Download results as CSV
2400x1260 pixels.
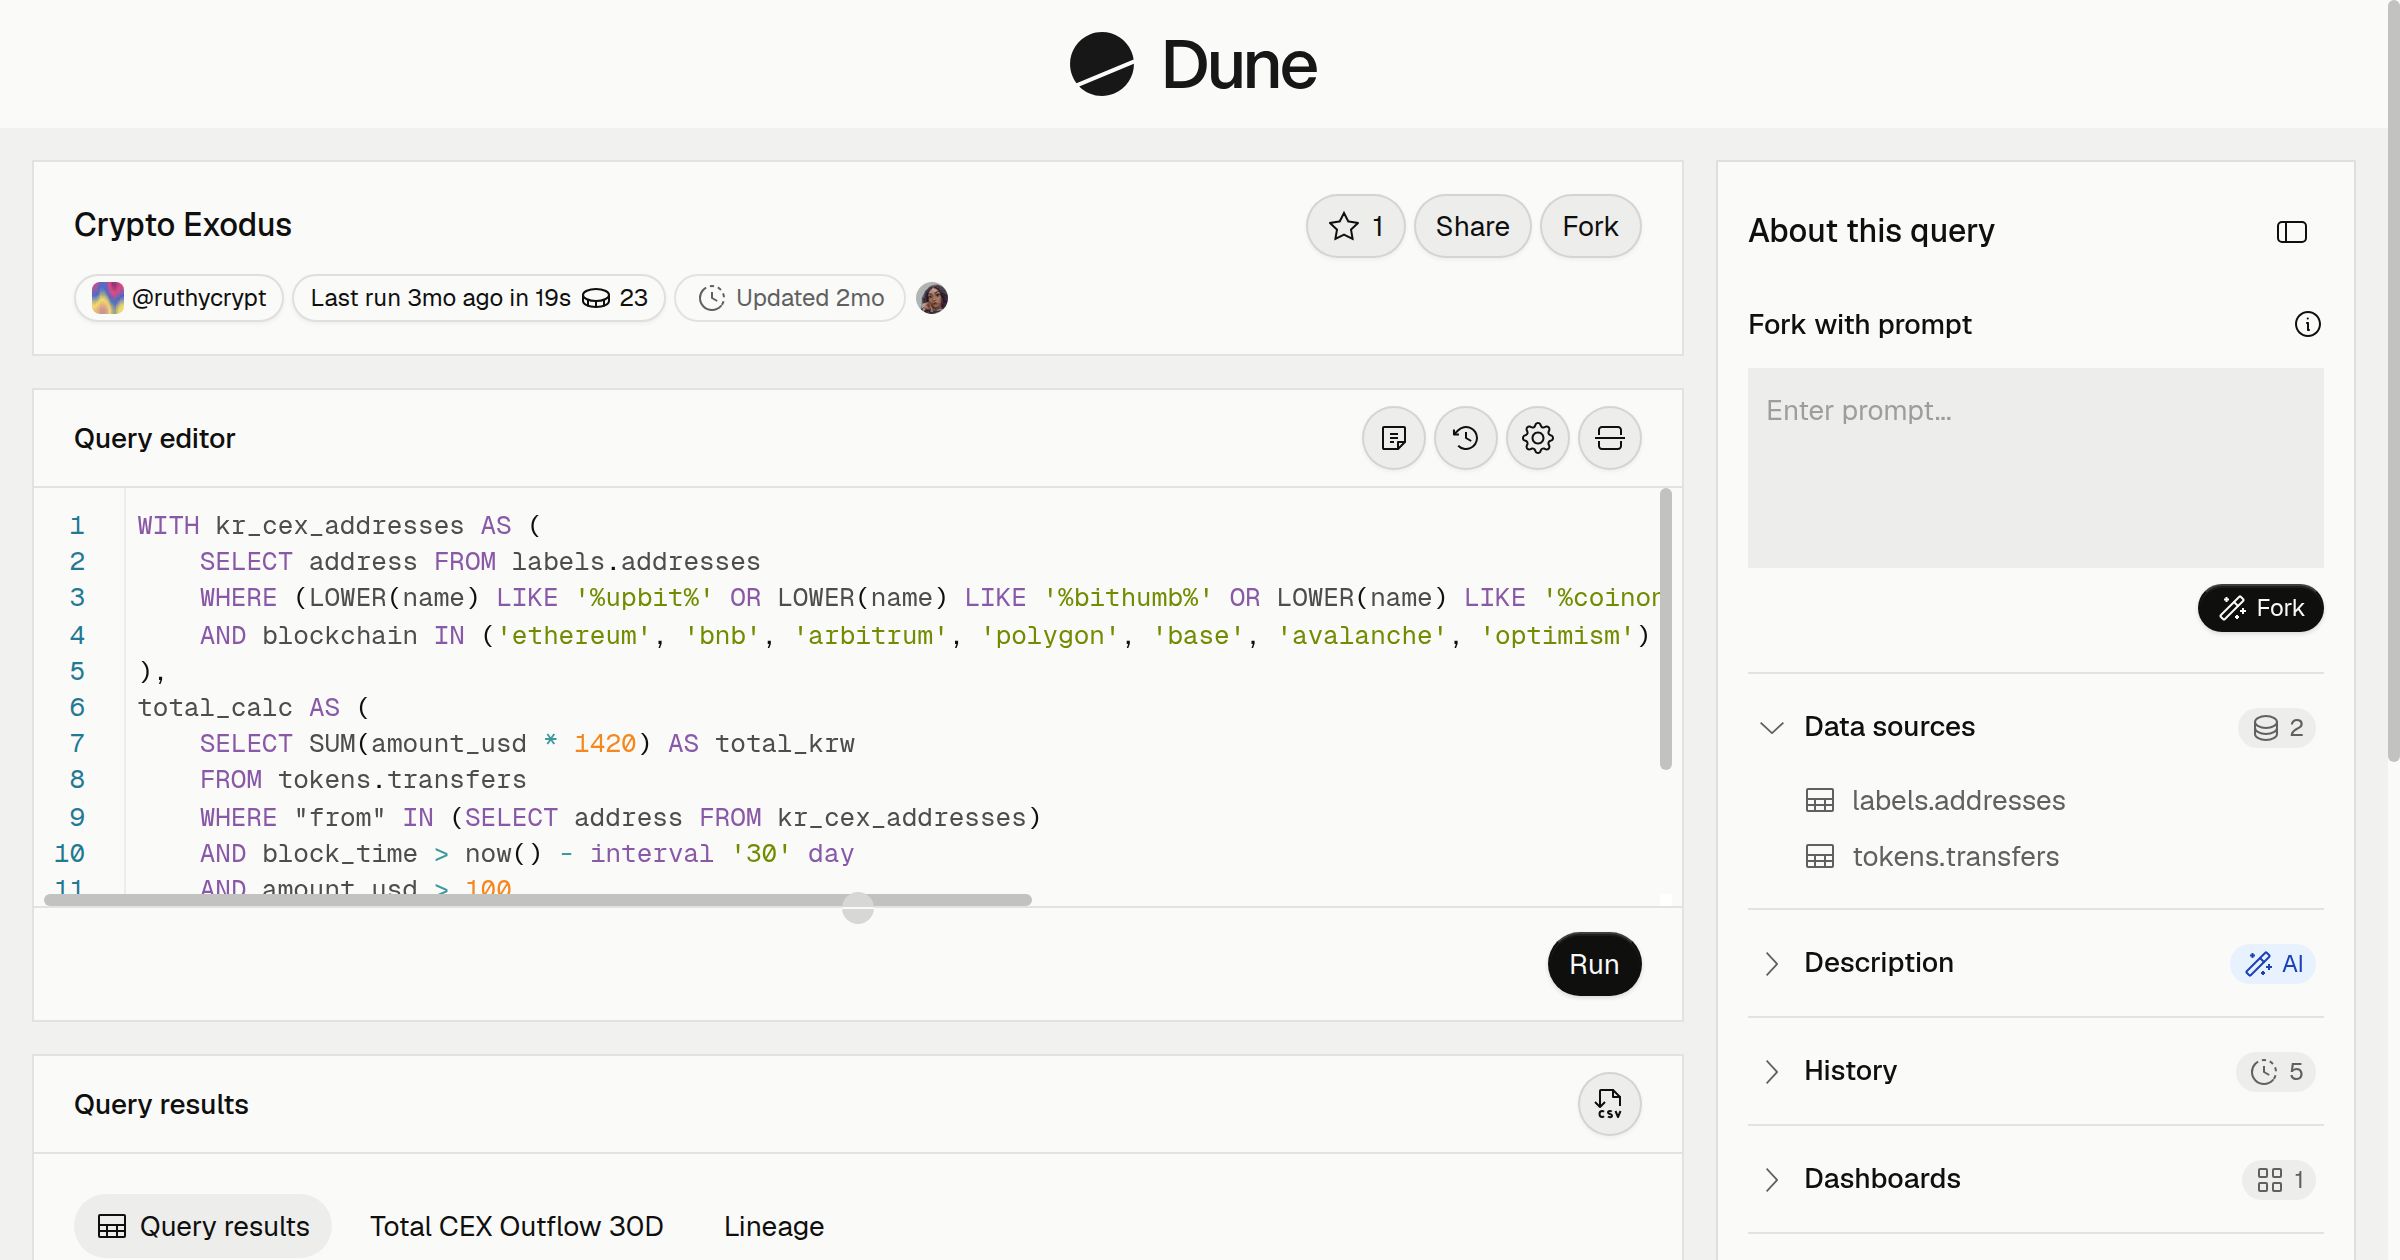(1609, 1104)
